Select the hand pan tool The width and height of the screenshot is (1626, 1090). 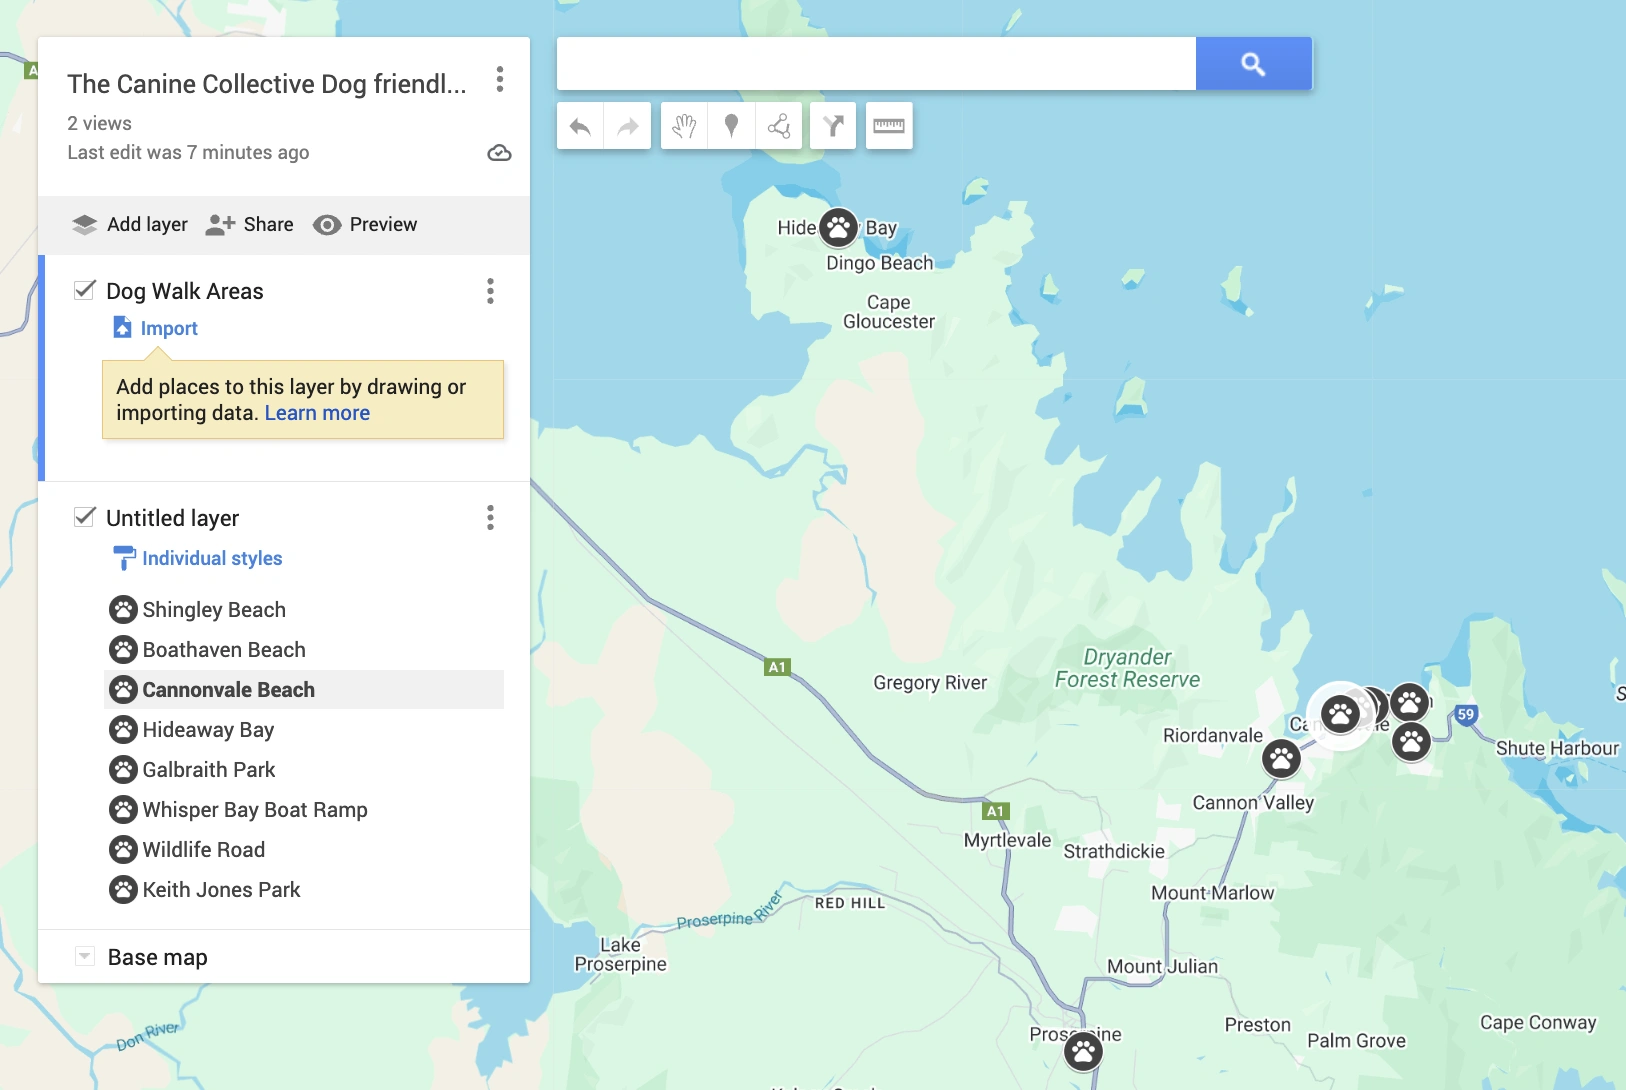point(684,126)
